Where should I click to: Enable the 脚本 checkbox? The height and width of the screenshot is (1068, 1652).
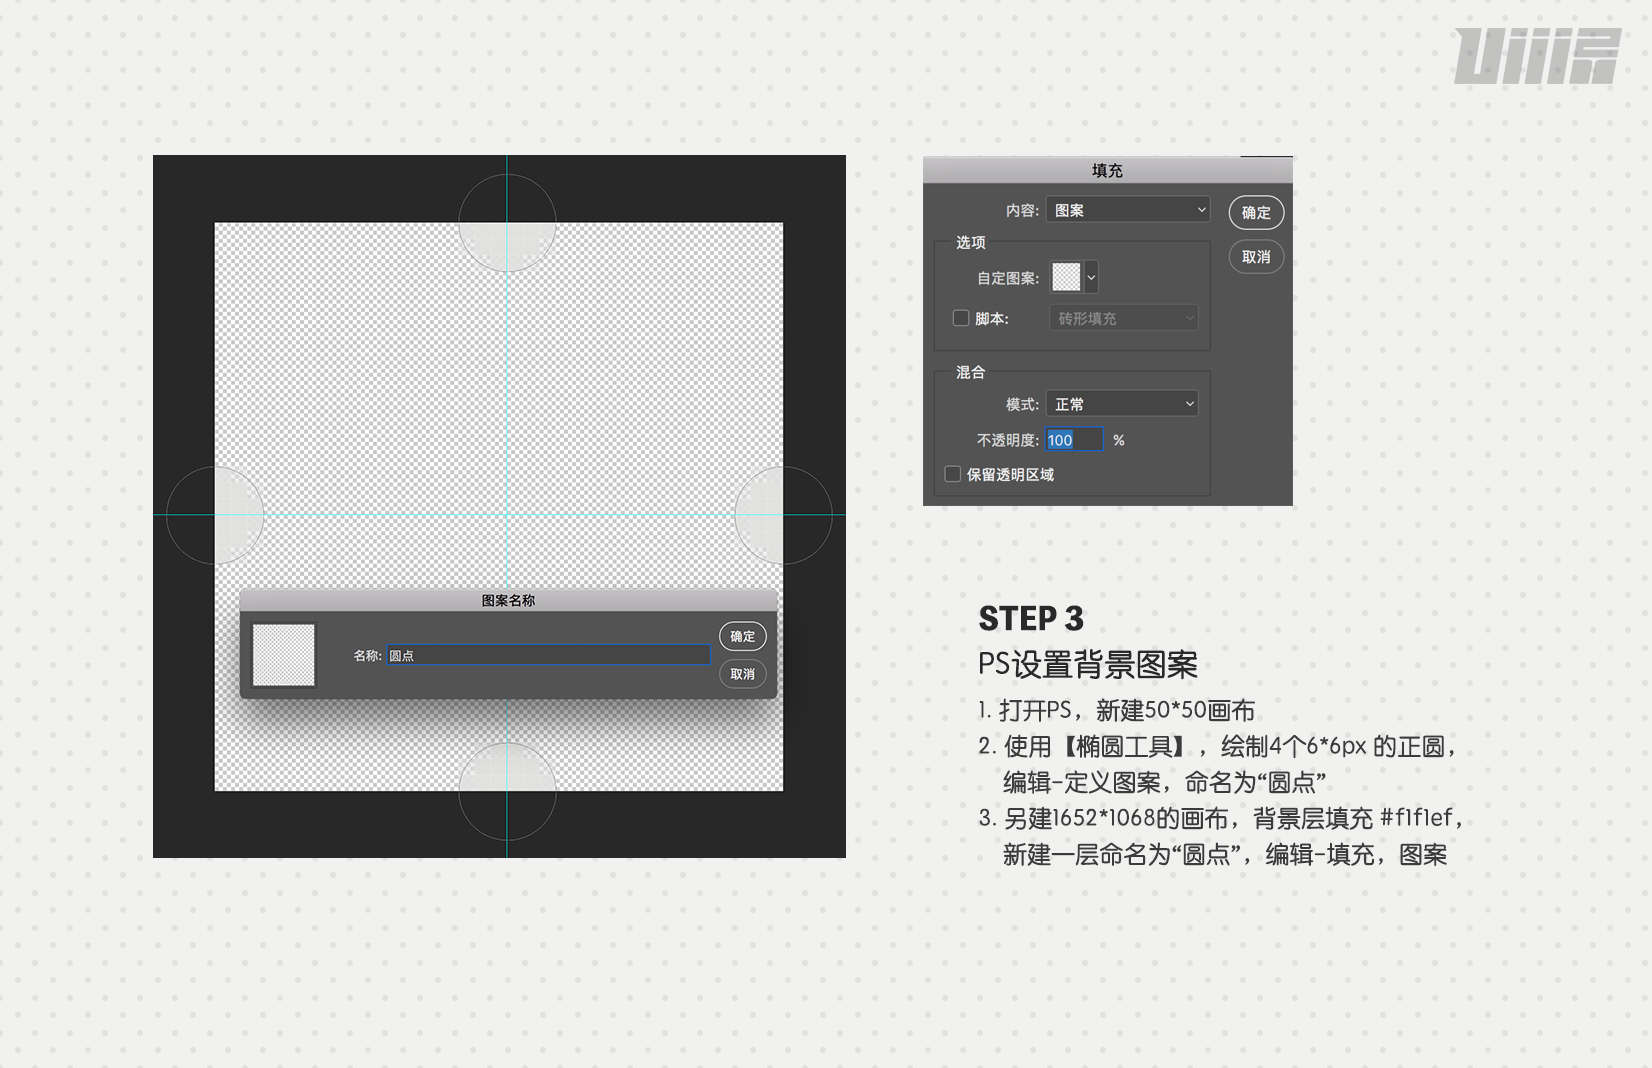961,318
